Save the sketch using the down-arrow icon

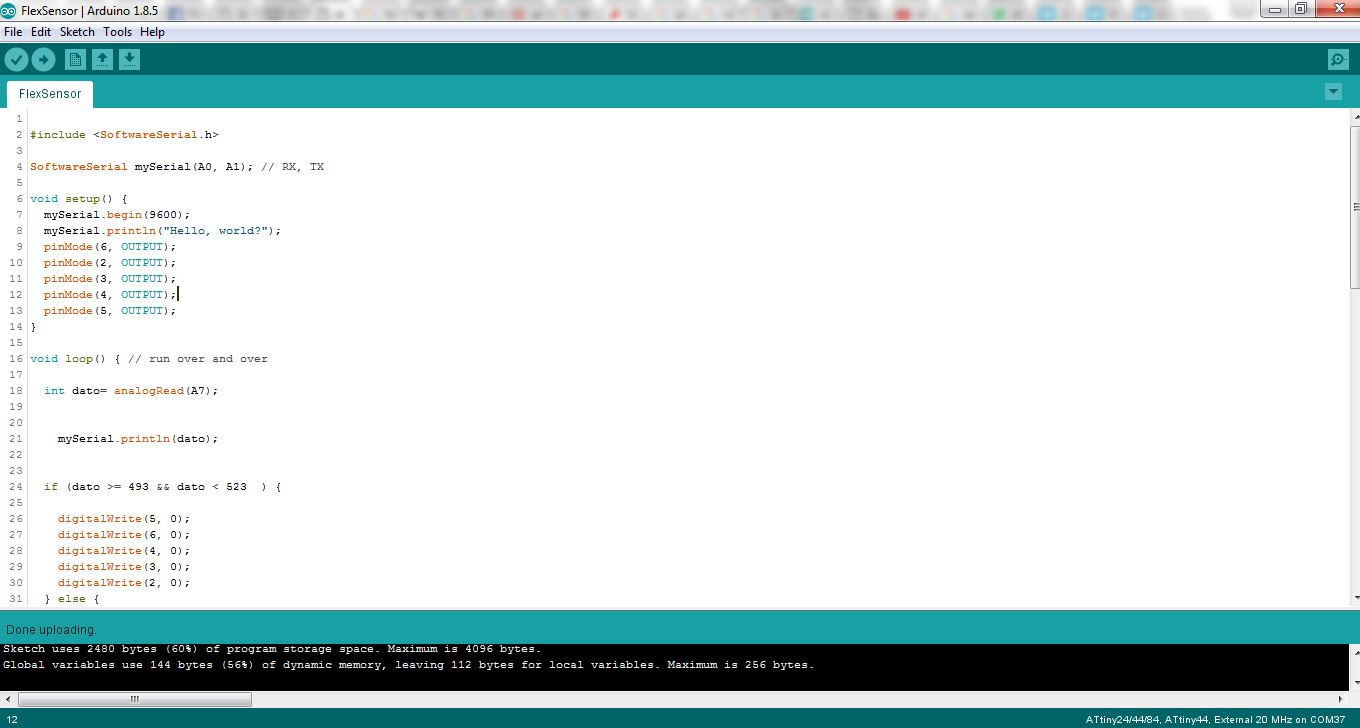[129, 60]
